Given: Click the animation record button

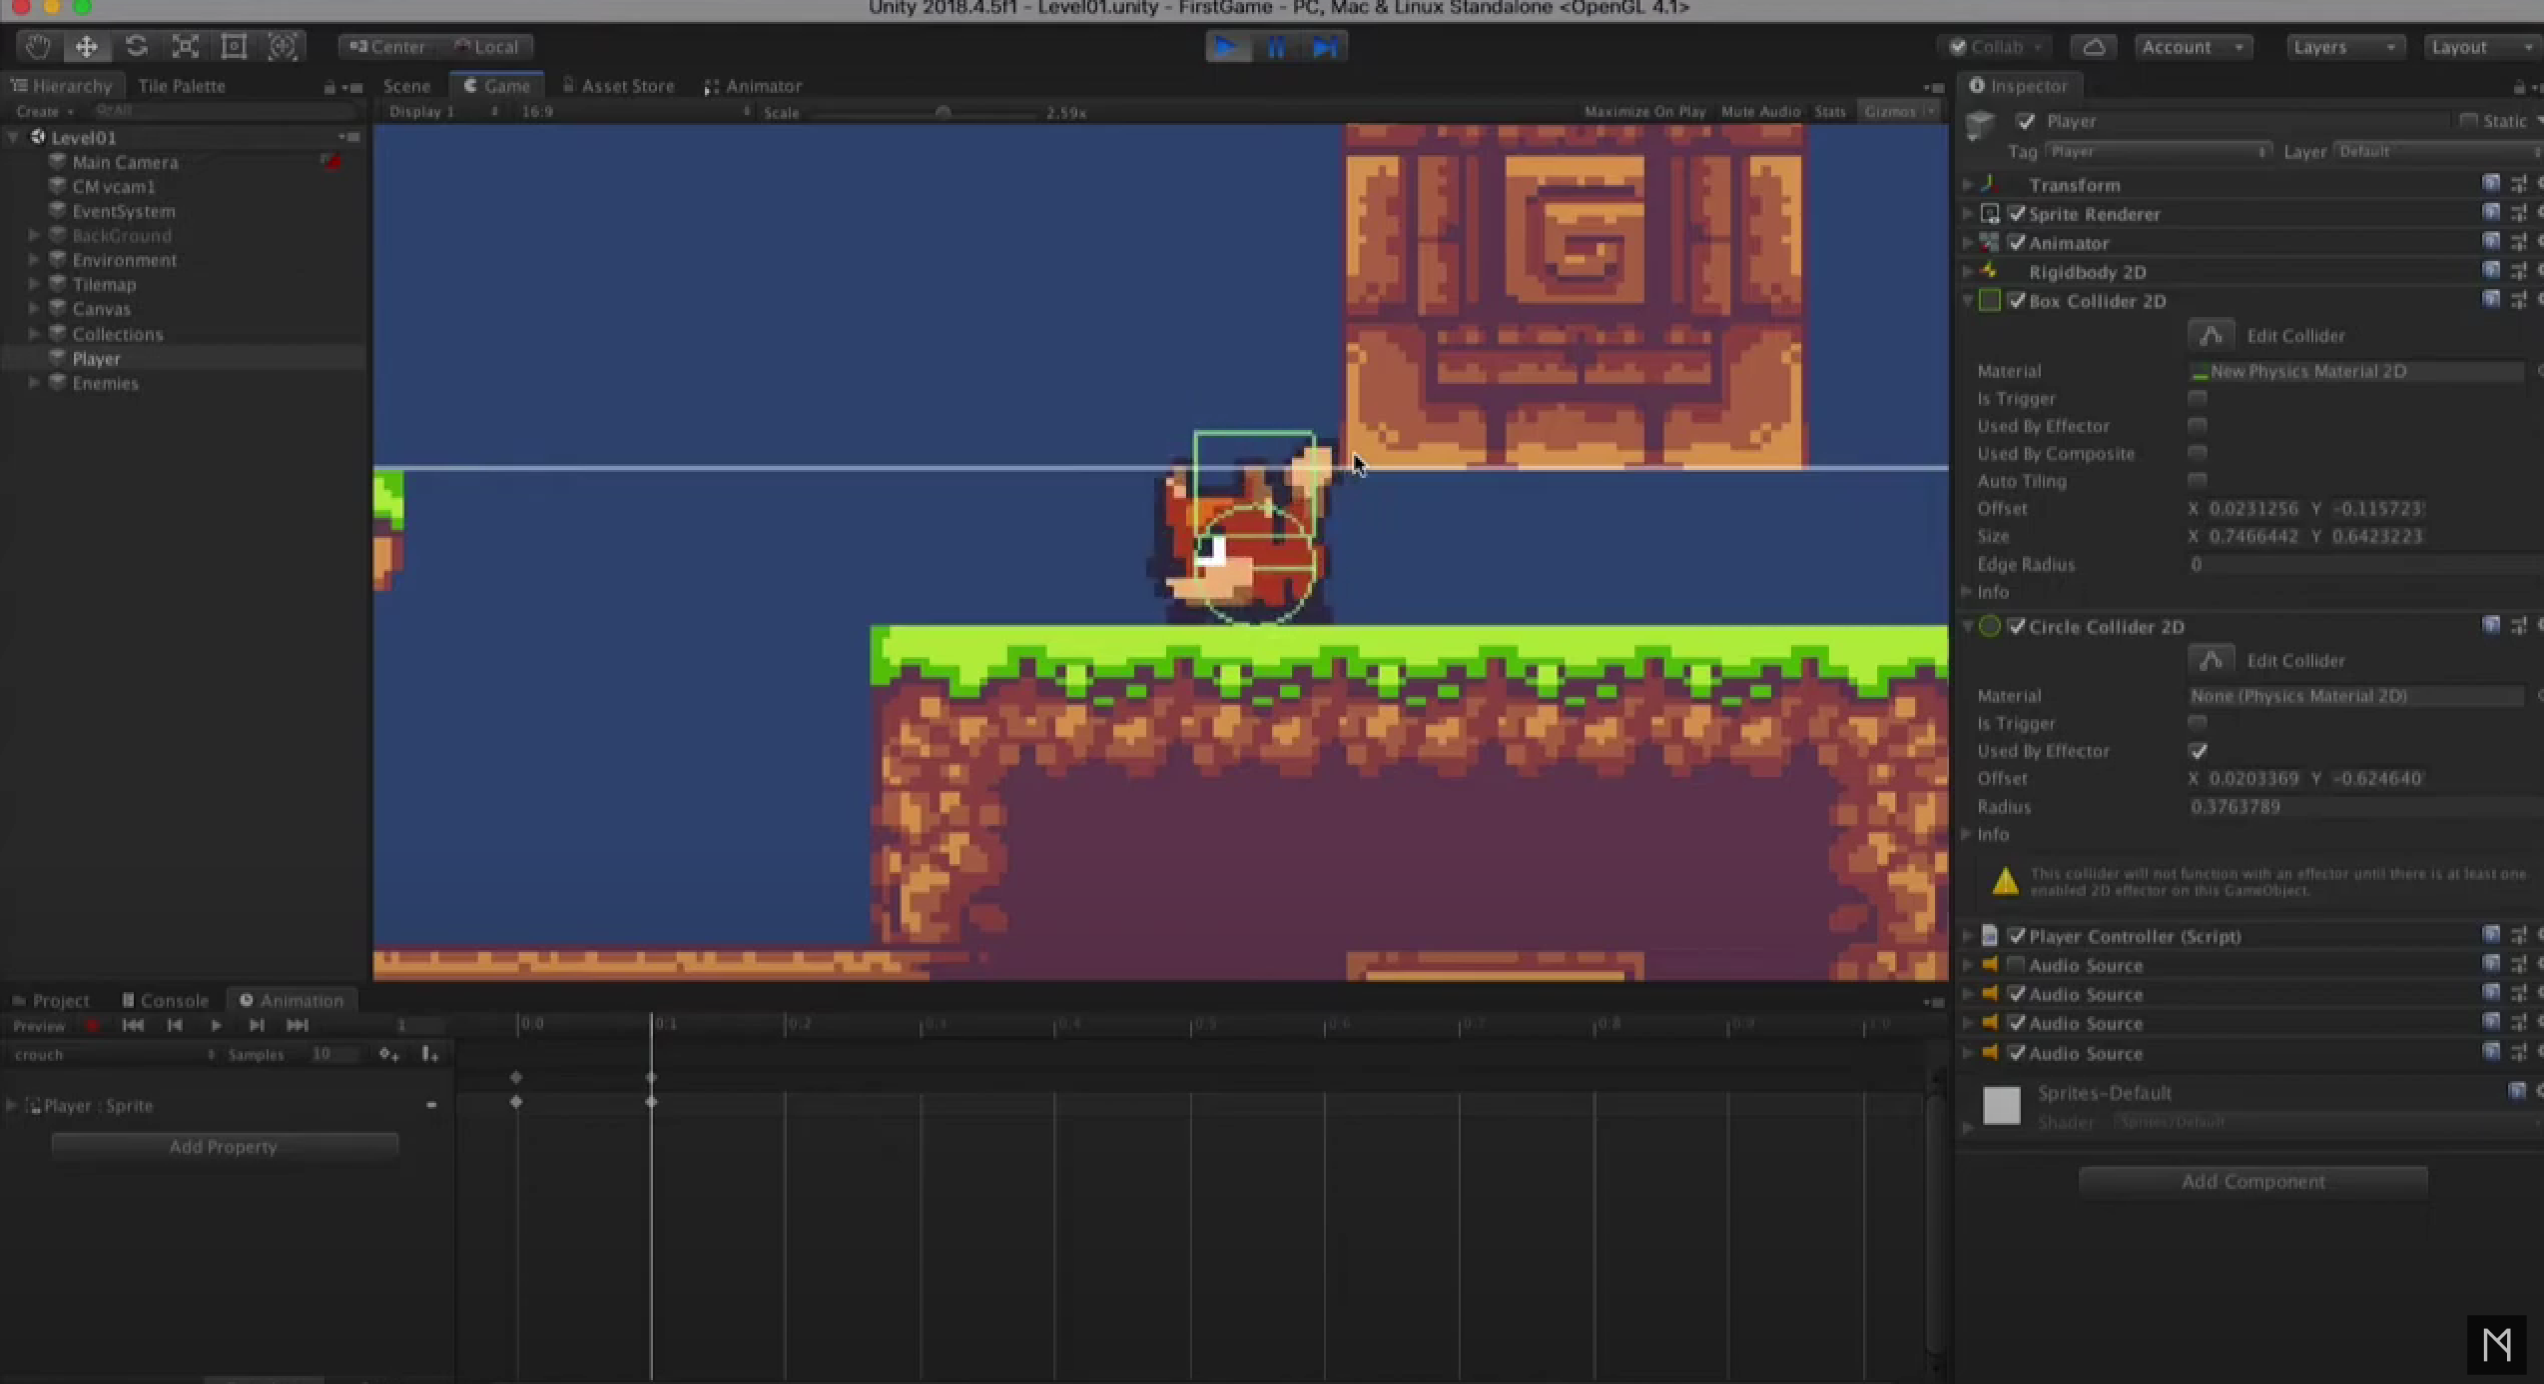Looking at the screenshot, I should 92,1025.
